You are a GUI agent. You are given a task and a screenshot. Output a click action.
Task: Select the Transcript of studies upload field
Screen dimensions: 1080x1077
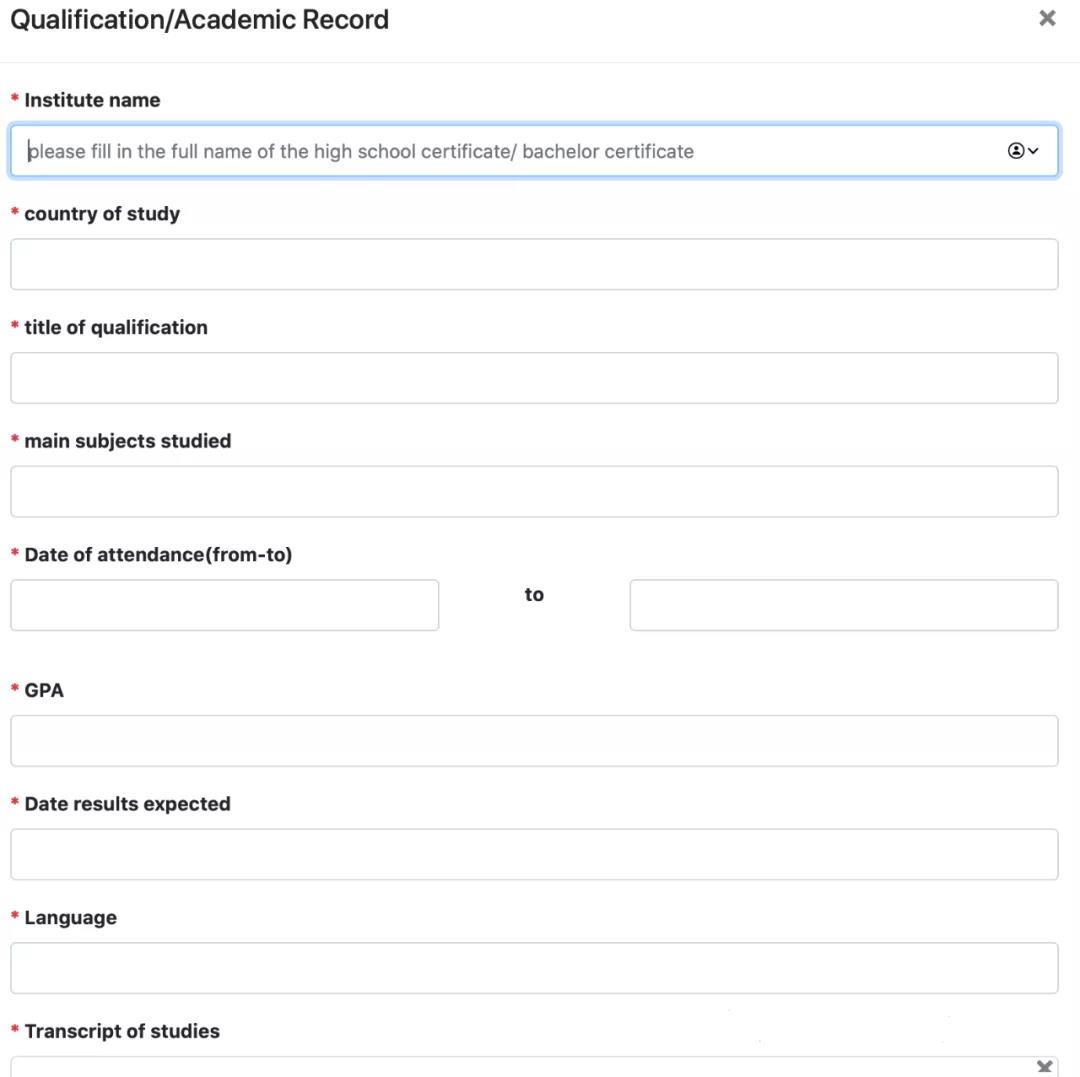534,1067
